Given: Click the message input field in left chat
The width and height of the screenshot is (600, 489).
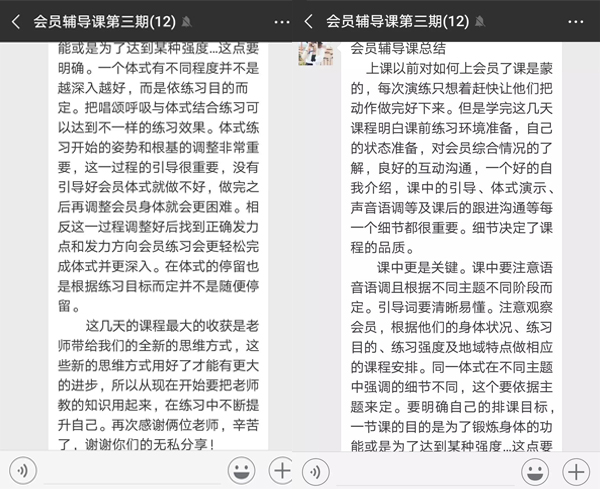Looking at the screenshot, I should (132, 469).
